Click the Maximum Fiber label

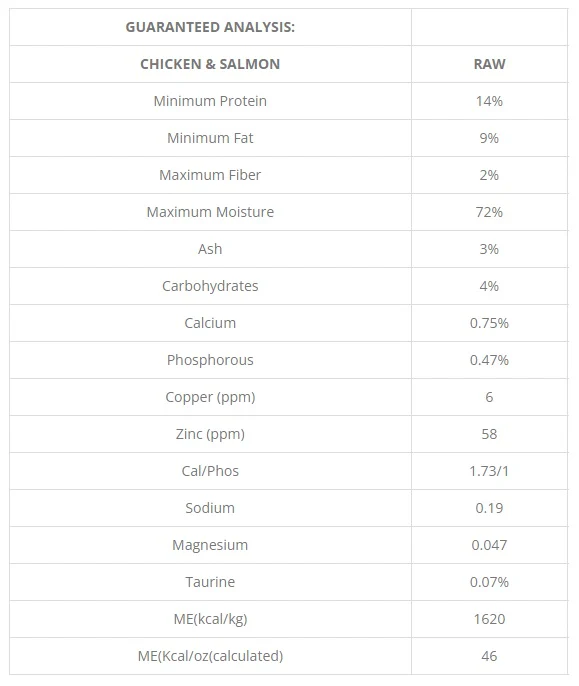(x=210, y=175)
